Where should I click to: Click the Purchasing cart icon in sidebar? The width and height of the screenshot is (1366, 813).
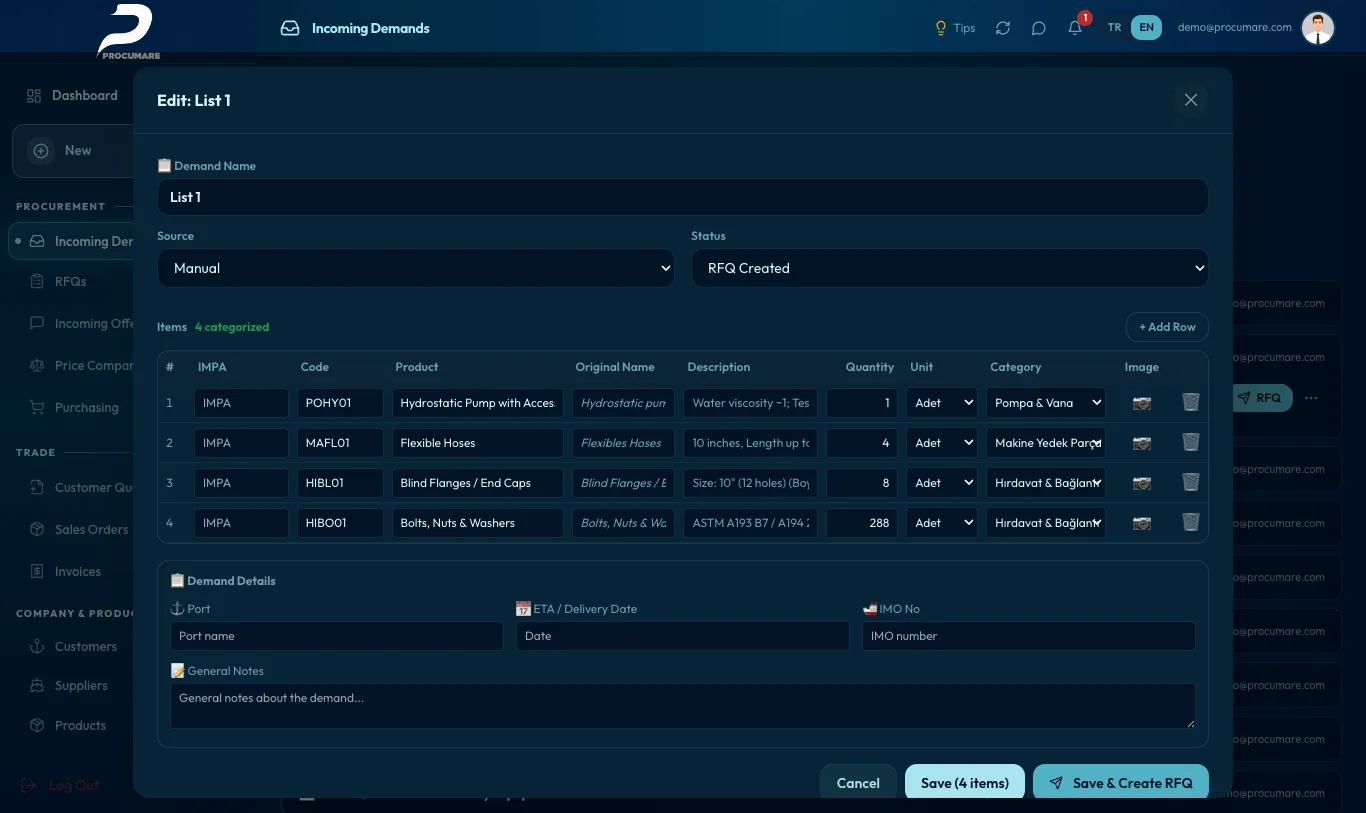click(x=37, y=407)
